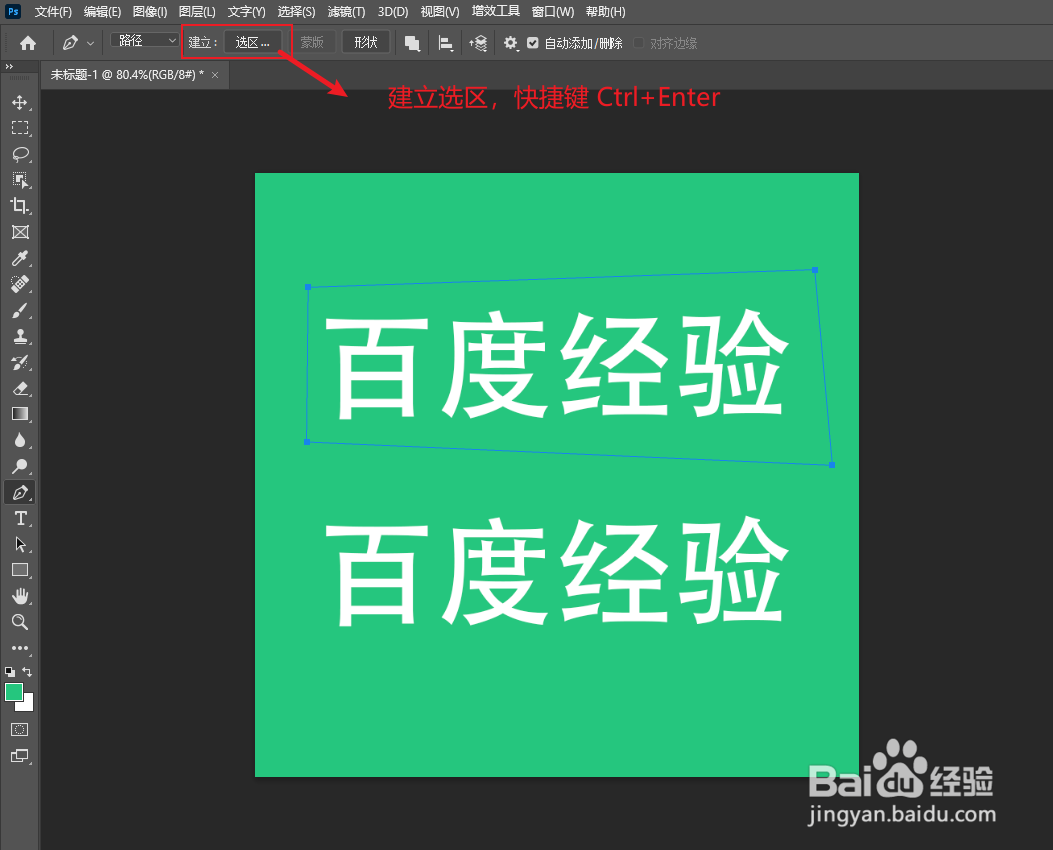
Task: Toggle Quick Mask mode
Action: point(21,729)
